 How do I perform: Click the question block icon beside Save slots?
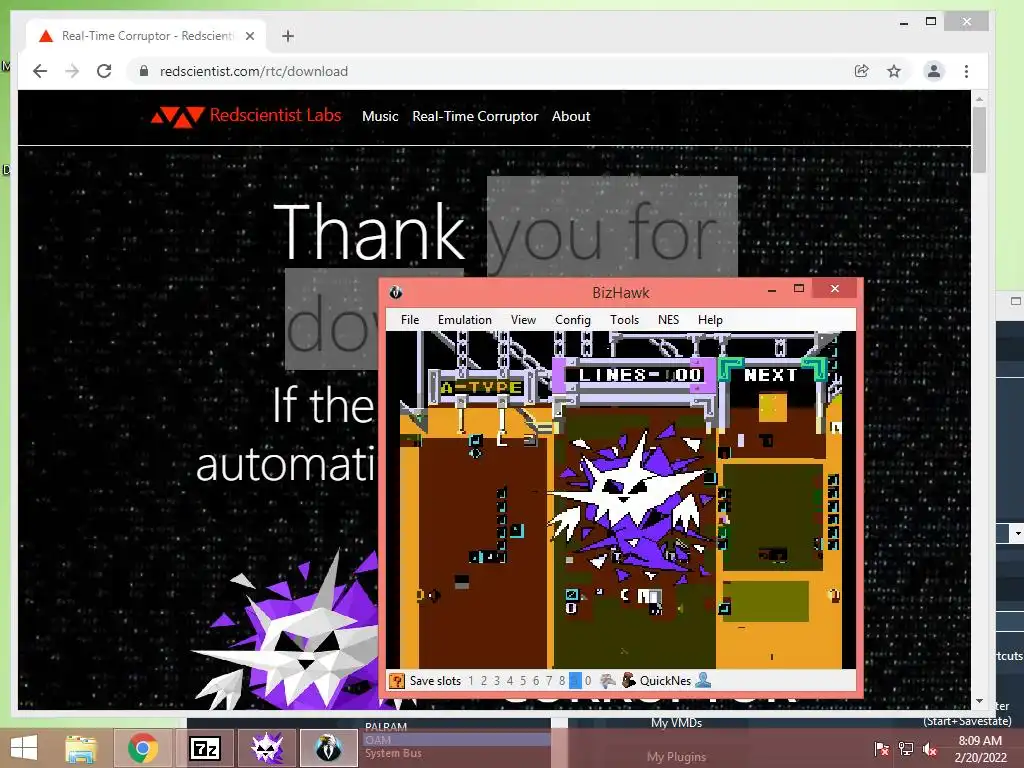396,680
